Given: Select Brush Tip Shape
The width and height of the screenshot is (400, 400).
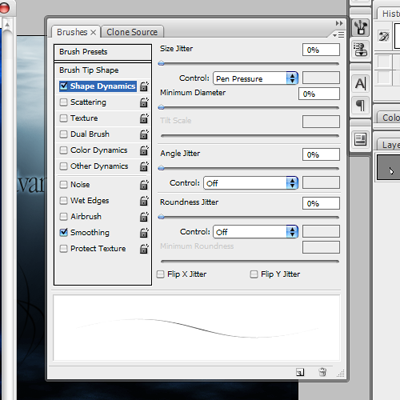Looking at the screenshot, I should (x=103, y=70).
